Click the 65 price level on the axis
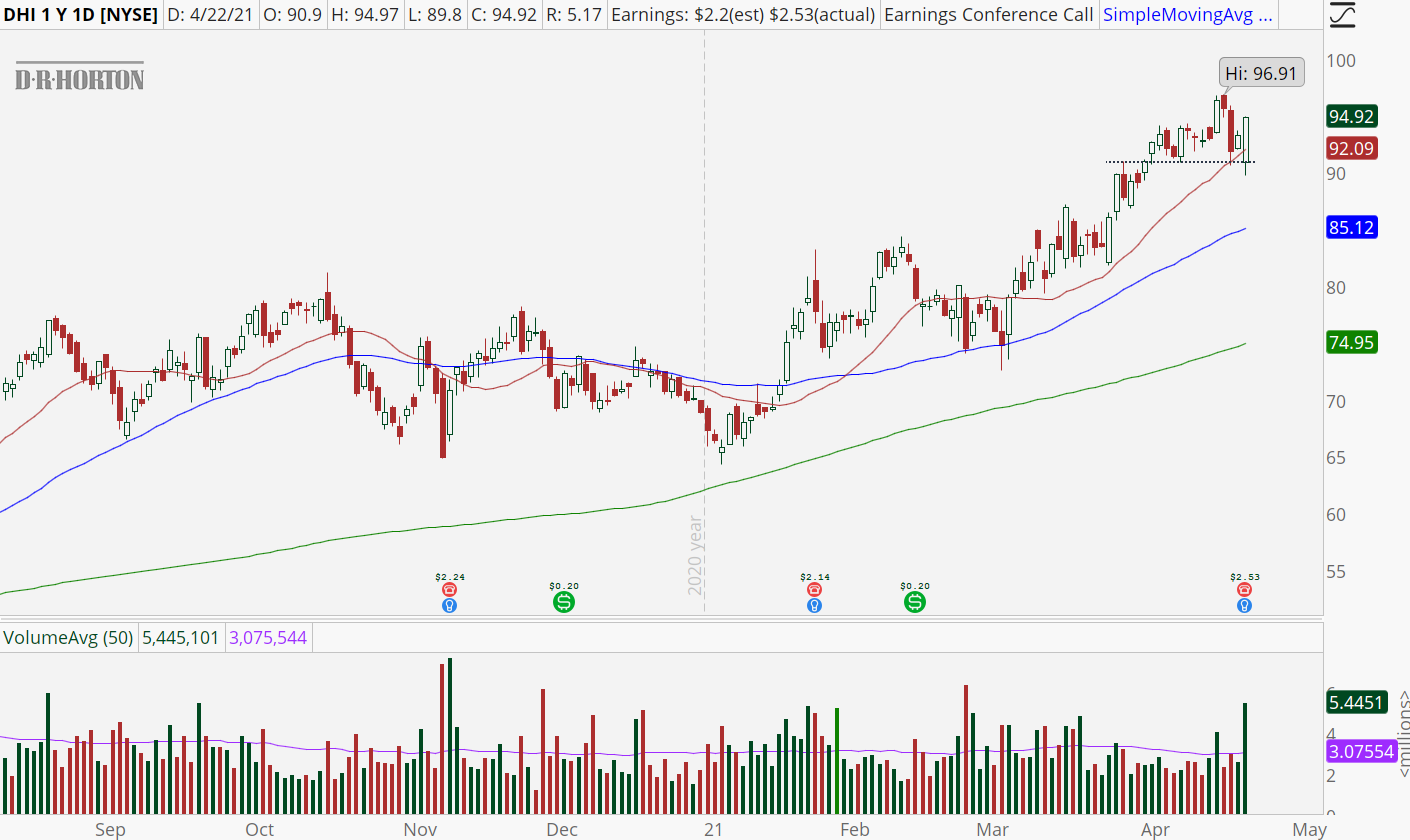The width and height of the screenshot is (1410, 840). click(x=1337, y=458)
